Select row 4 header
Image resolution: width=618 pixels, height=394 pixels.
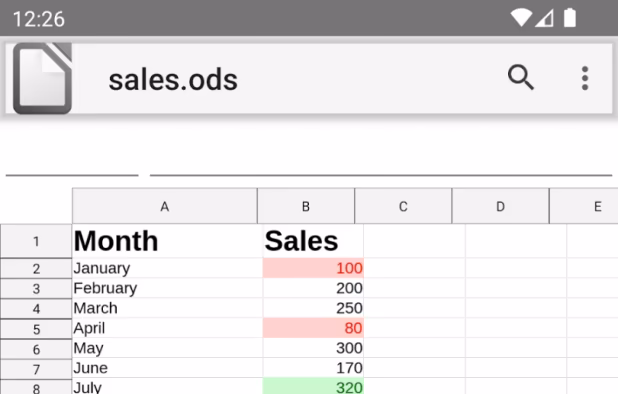[36, 309]
